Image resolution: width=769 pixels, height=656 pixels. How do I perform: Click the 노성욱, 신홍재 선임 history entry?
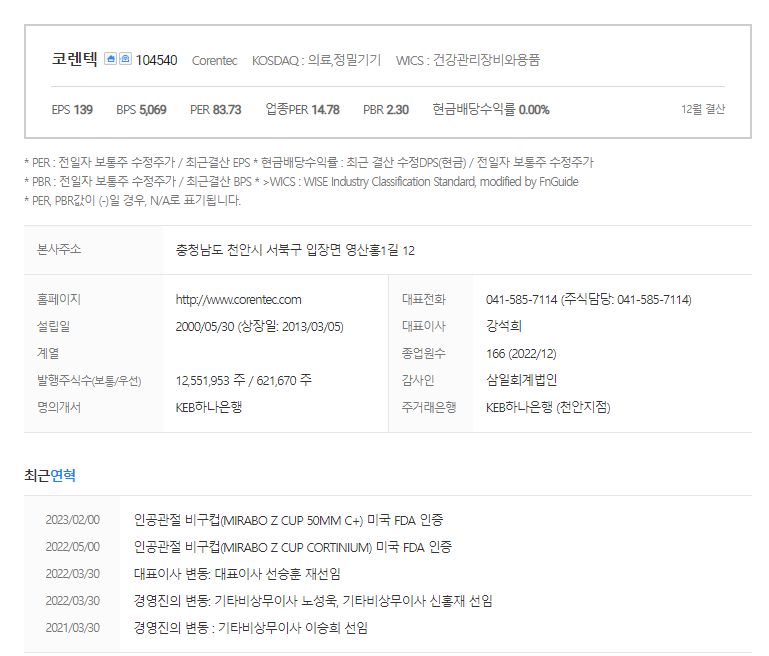(313, 601)
